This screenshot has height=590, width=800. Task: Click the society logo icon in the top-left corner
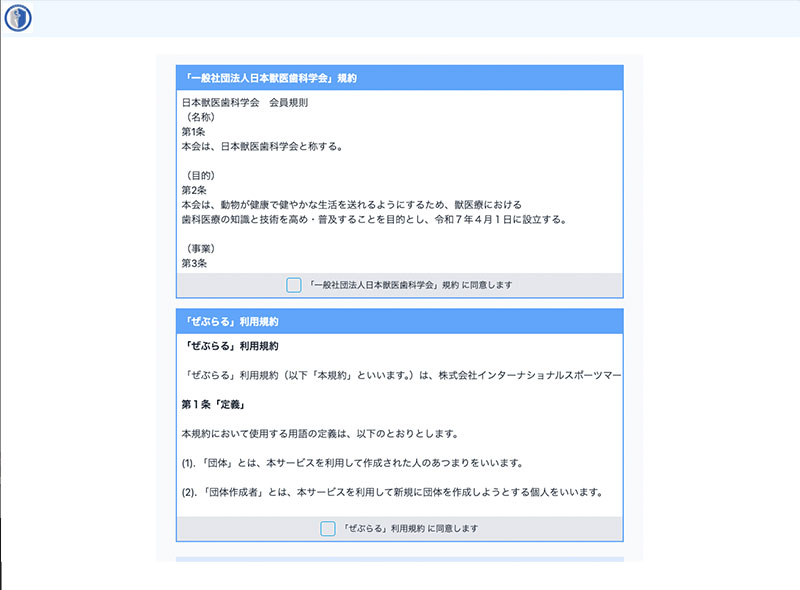pyautogui.click(x=18, y=18)
